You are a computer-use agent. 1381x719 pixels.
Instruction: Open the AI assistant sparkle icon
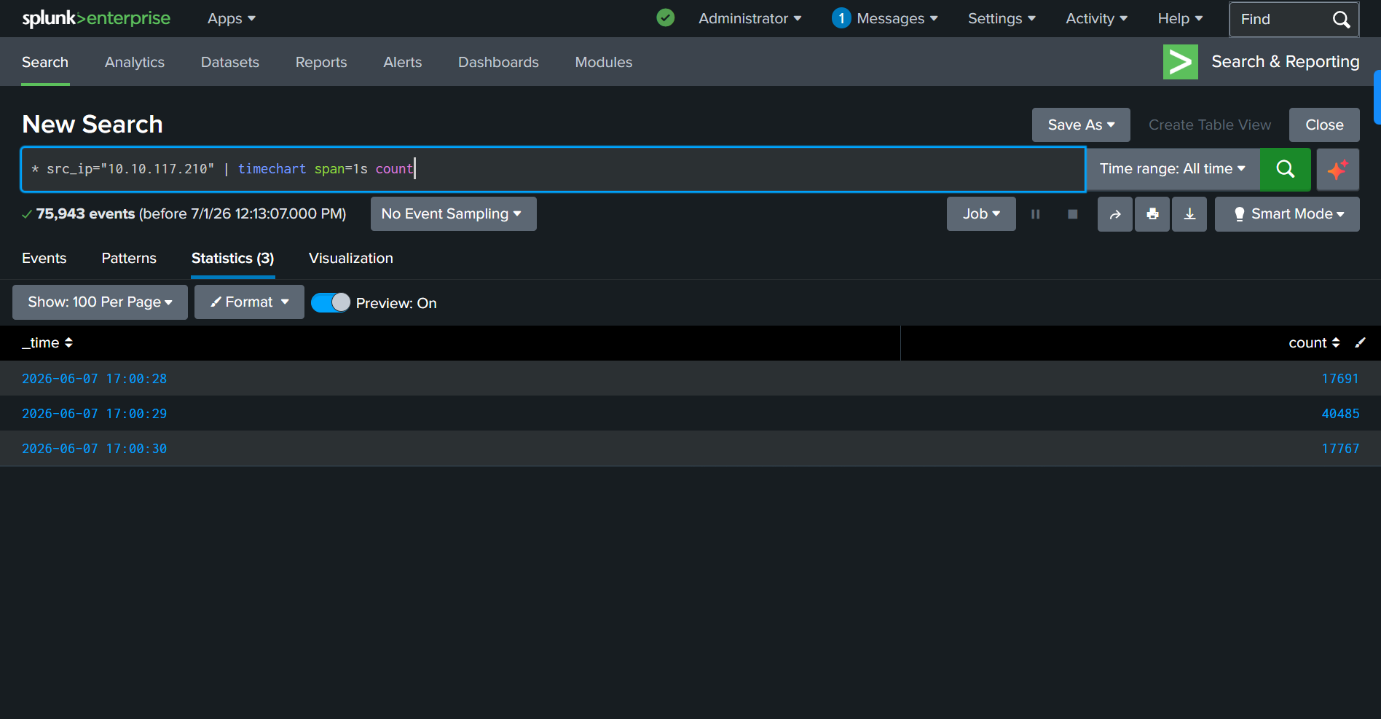tap(1338, 169)
